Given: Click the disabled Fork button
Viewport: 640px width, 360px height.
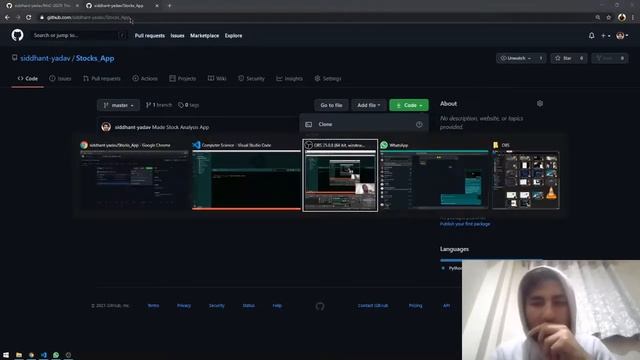Looking at the screenshot, I should [604, 58].
